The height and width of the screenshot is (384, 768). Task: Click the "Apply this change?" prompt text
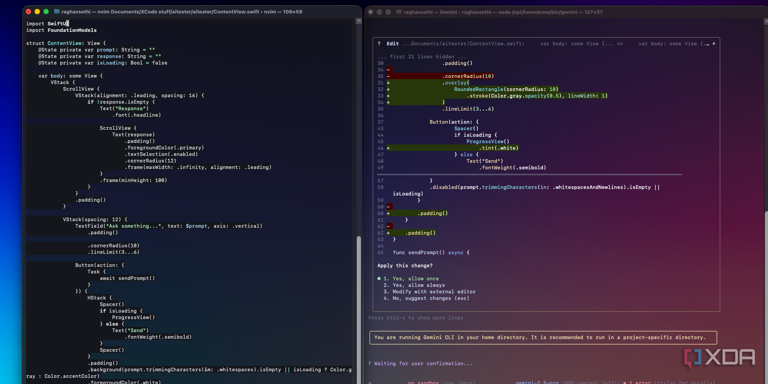click(405, 265)
